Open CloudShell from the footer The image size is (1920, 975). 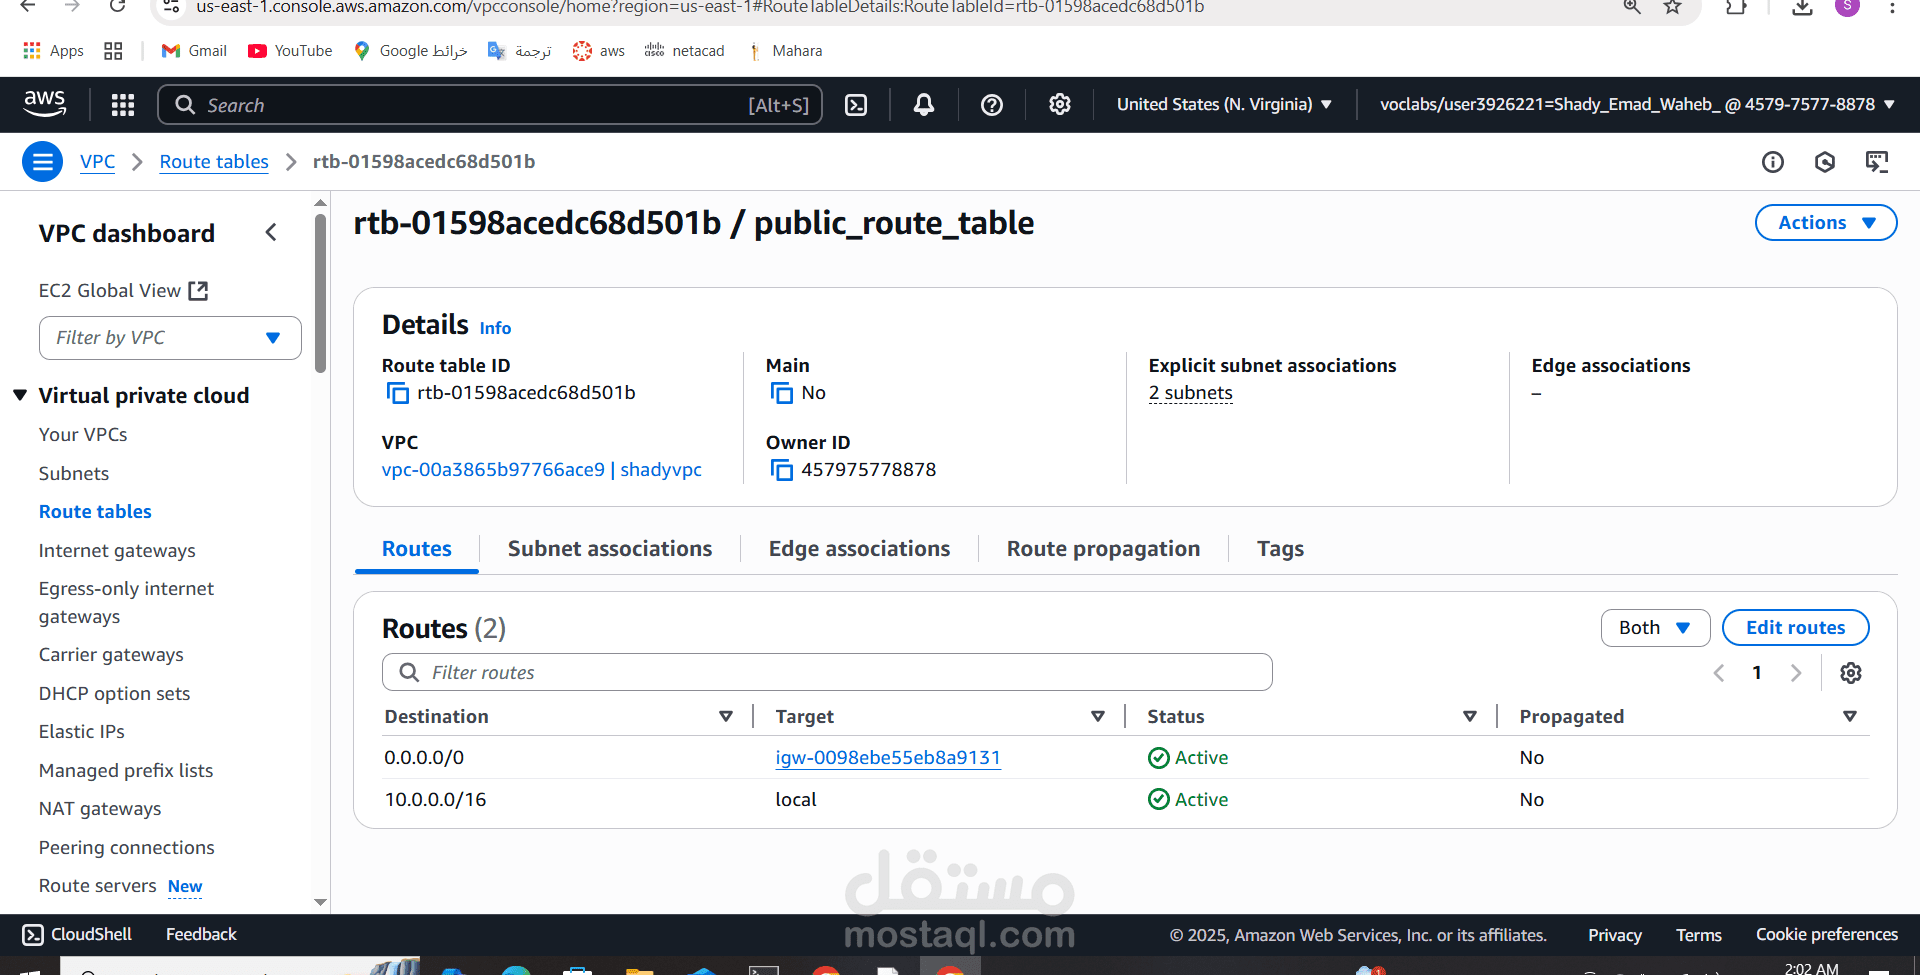pyautogui.click(x=77, y=934)
